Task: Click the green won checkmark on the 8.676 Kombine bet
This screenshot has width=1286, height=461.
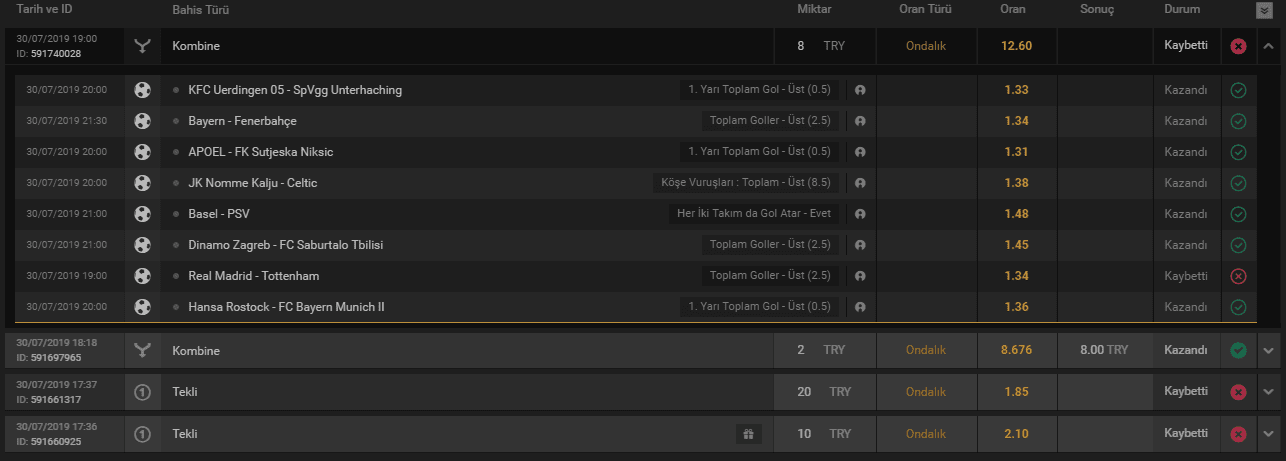Action: click(1238, 351)
